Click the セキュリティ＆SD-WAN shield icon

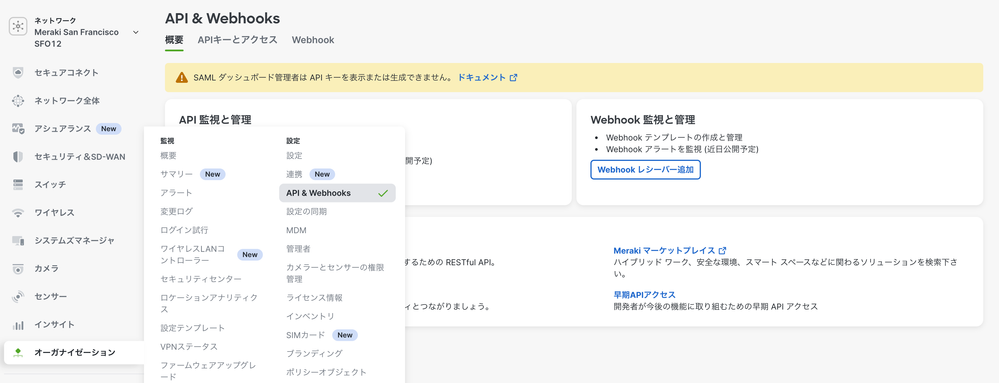[x=18, y=157]
